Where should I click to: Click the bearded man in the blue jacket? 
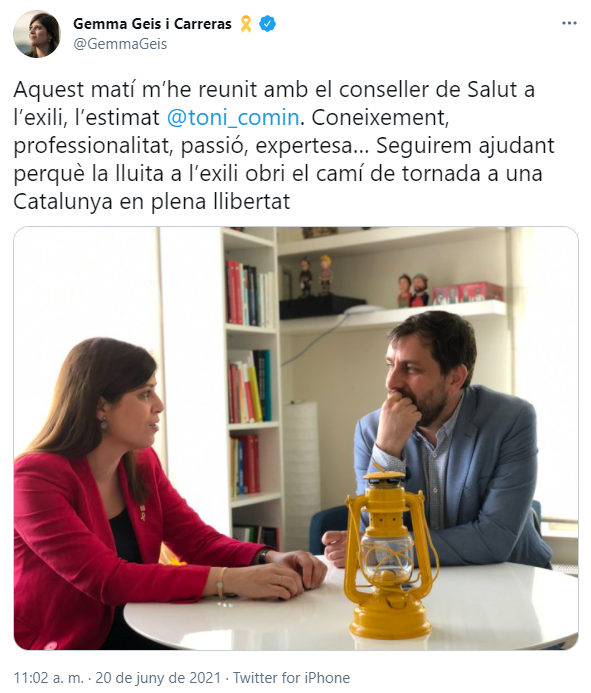pos(442,442)
